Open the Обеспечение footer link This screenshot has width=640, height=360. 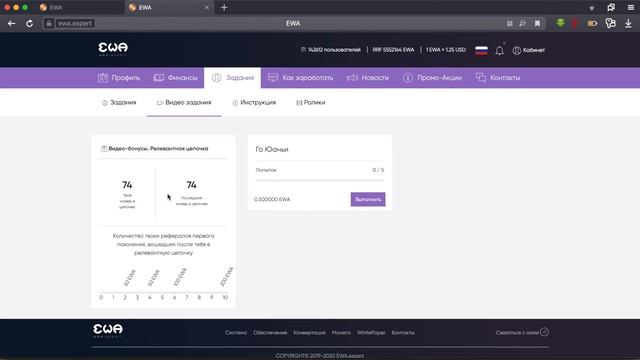pyautogui.click(x=270, y=333)
